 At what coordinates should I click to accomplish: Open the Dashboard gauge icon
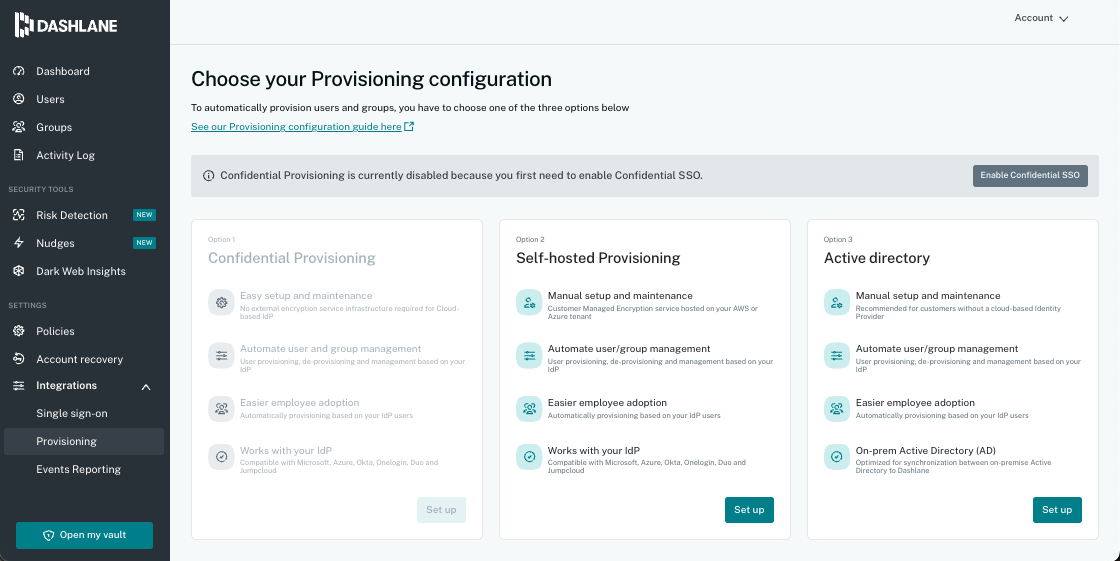(x=18, y=71)
